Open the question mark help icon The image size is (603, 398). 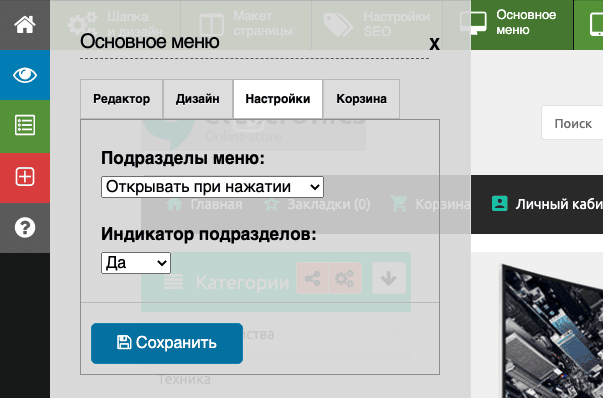tap(25, 228)
